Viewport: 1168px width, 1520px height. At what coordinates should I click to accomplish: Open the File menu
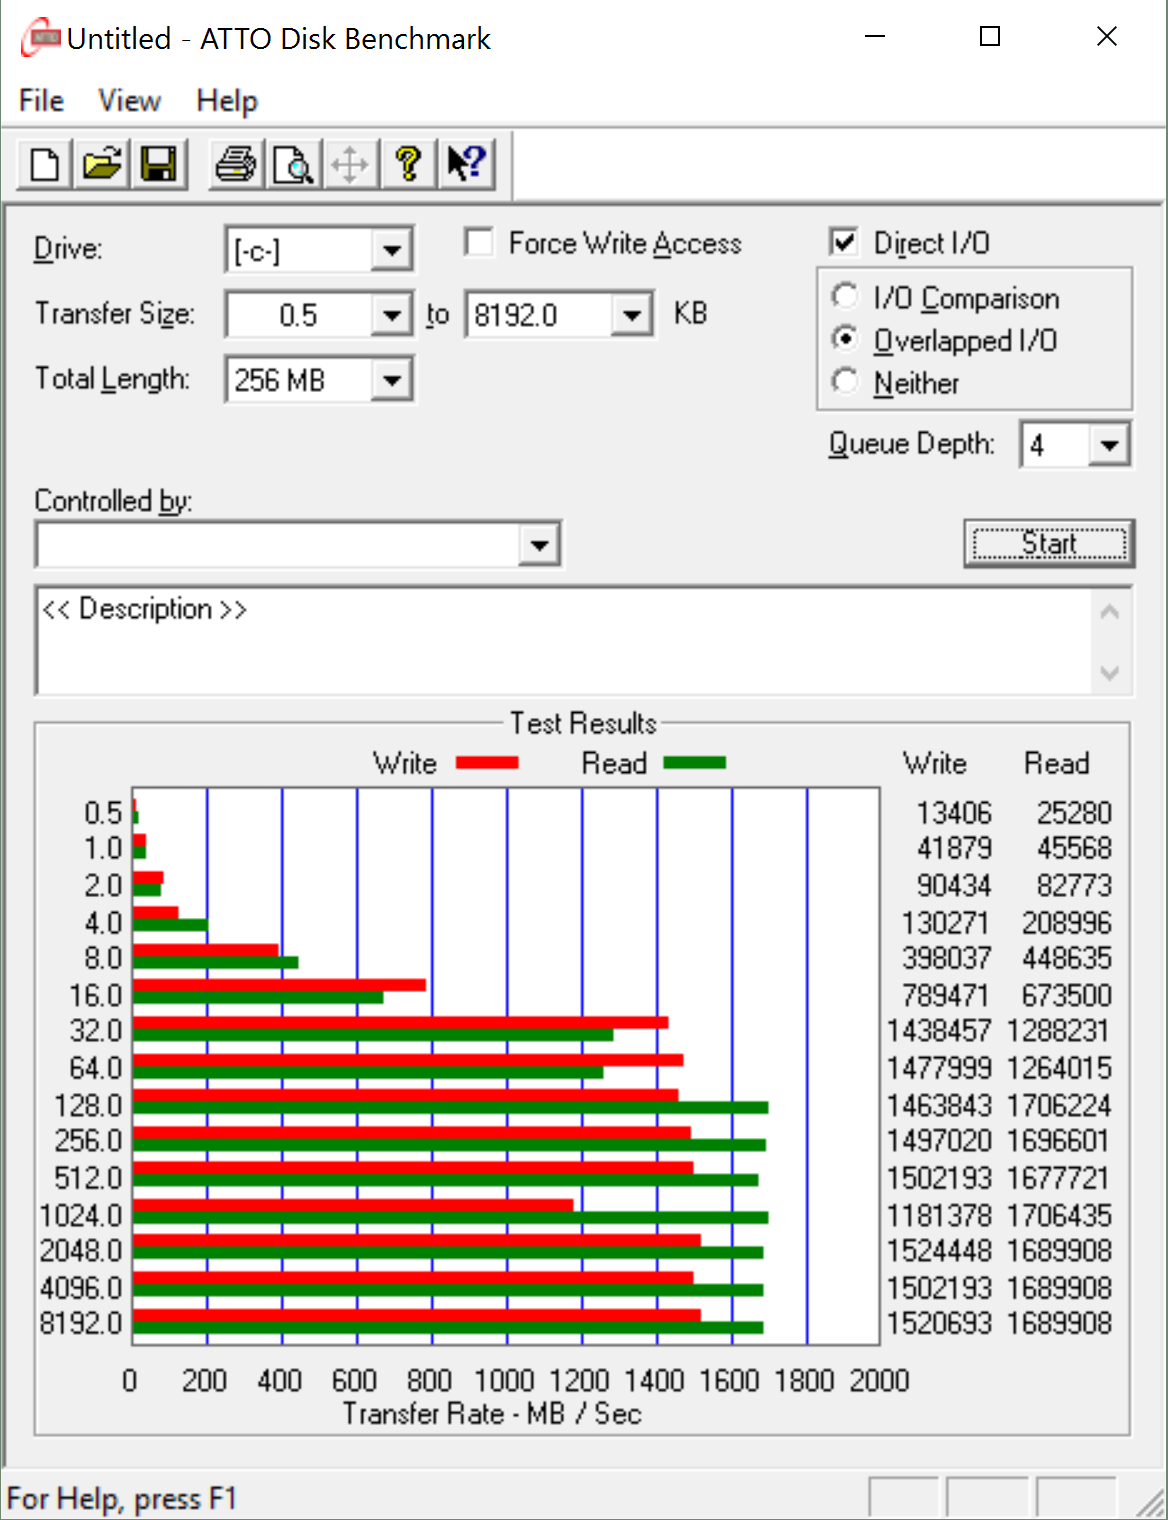[x=41, y=101]
